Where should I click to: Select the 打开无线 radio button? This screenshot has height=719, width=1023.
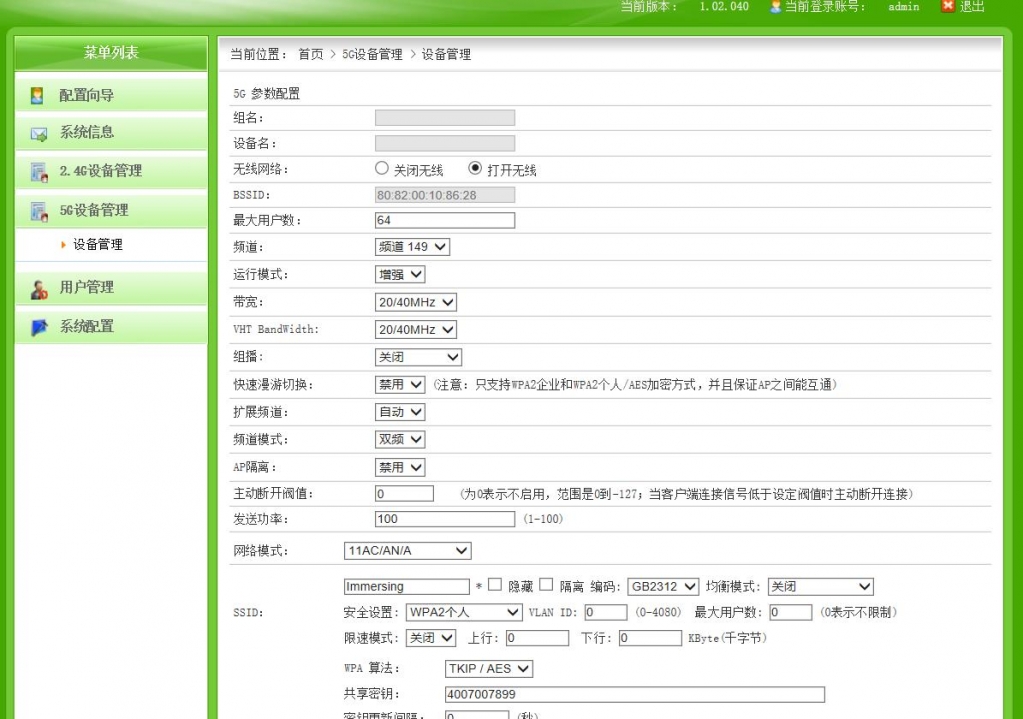pos(475,168)
